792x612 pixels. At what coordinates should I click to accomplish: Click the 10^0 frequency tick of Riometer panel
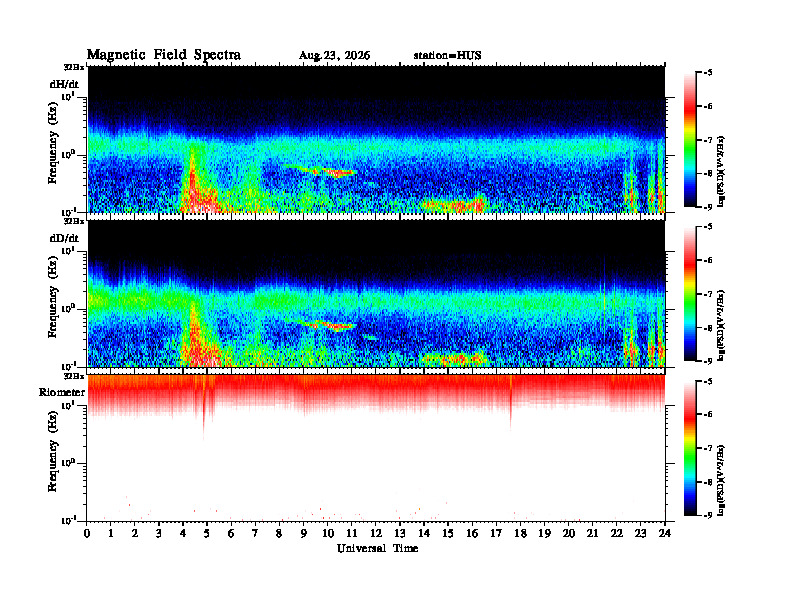69,462
